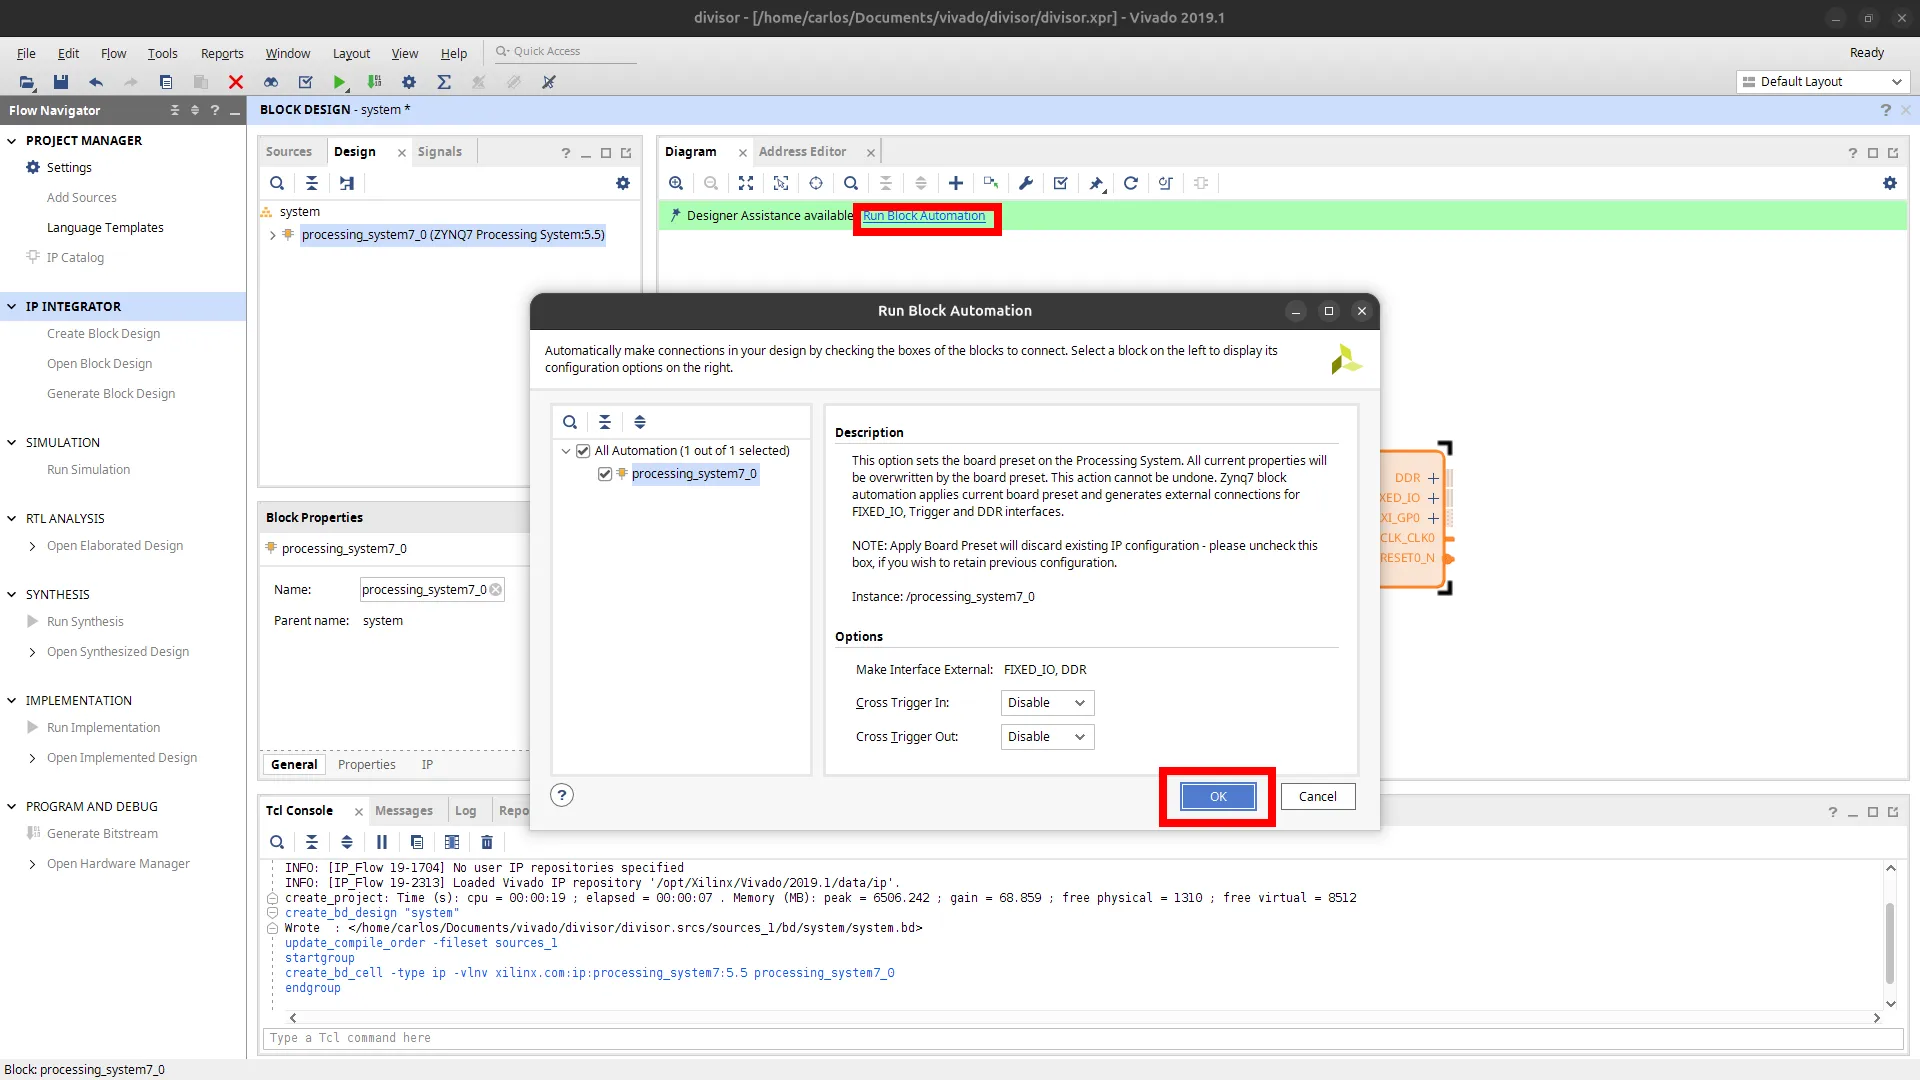This screenshot has width=1920, height=1080.
Task: Click Tcl Console vertical scrollbar
Action: 1890,942
